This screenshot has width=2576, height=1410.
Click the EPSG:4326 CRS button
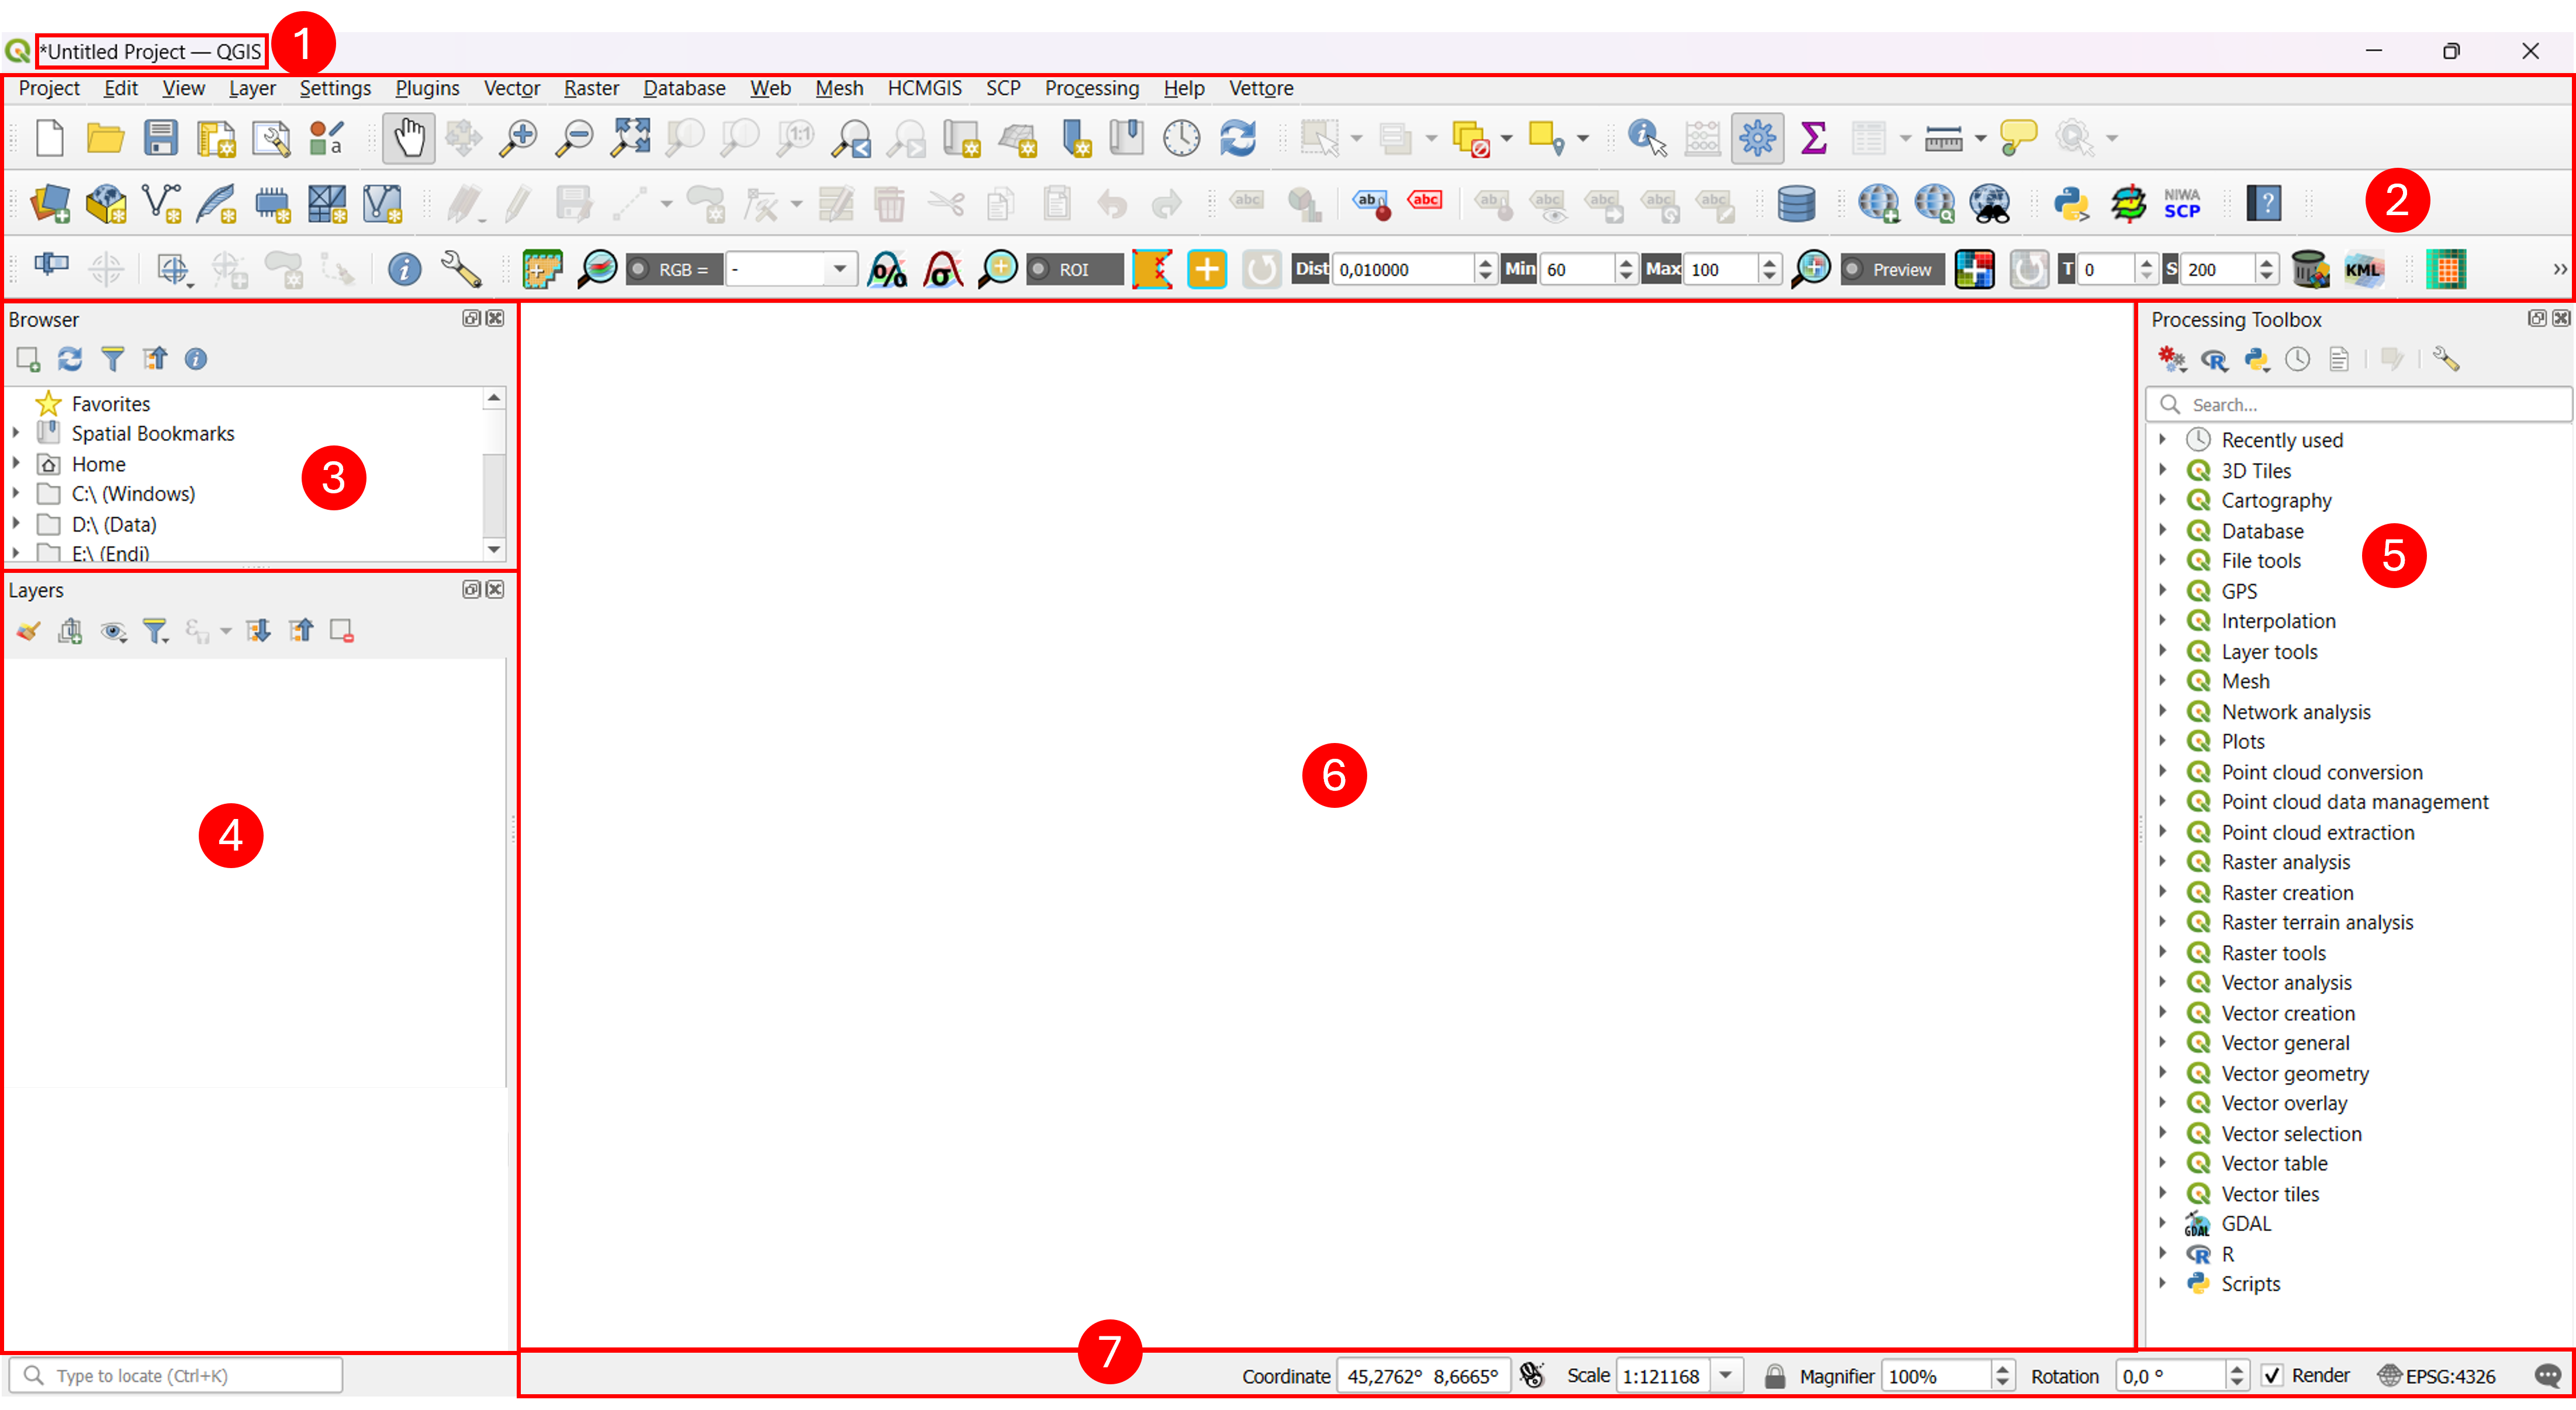[x=2436, y=1376]
